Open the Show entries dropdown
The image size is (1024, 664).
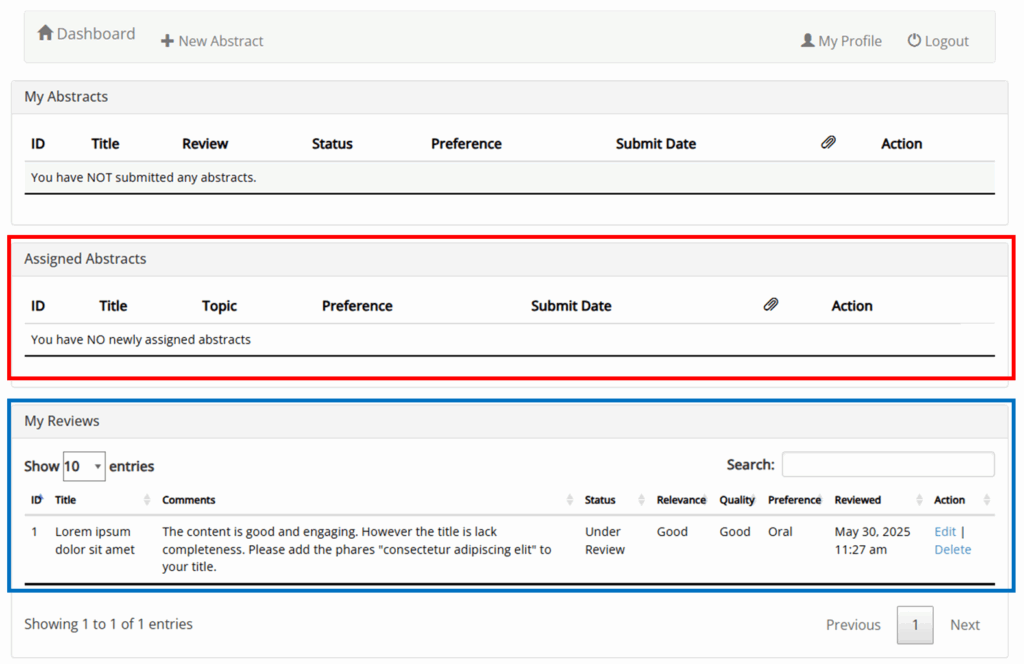click(x=84, y=466)
